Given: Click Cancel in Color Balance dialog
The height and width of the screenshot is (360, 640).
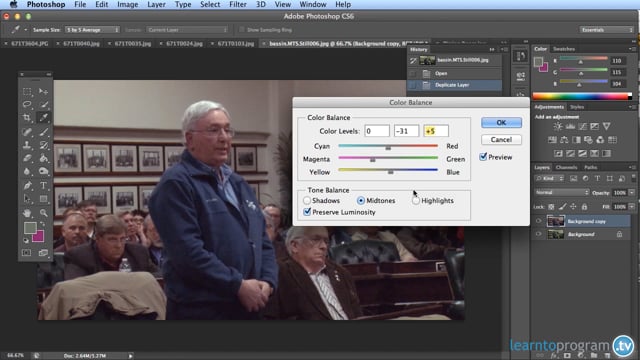Looking at the screenshot, I should pos(501,140).
